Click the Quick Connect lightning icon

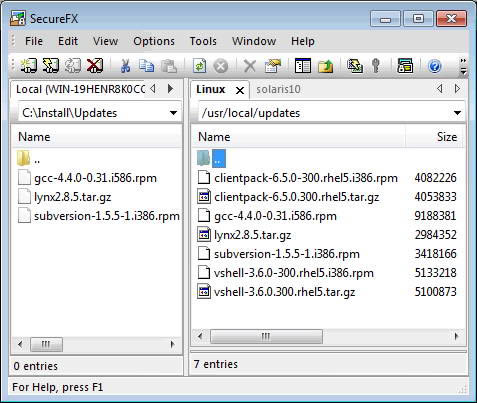click(x=51, y=65)
